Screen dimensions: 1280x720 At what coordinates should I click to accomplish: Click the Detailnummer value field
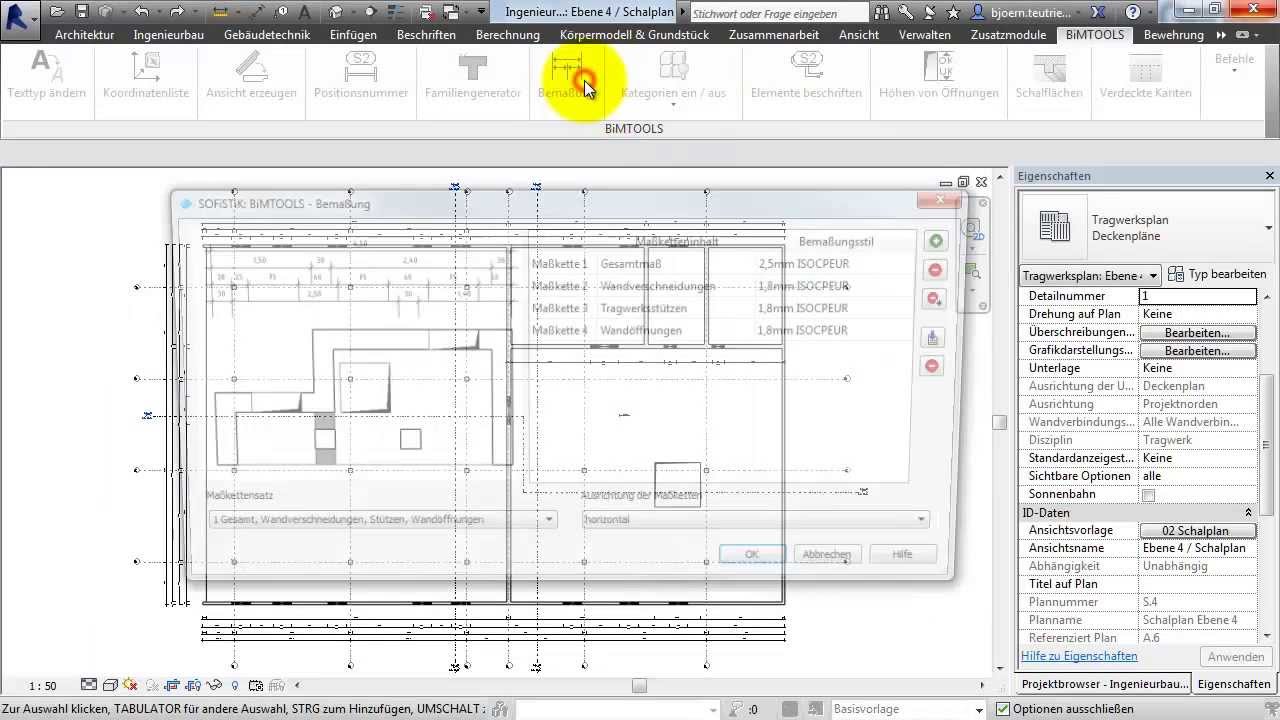pyautogui.click(x=1198, y=296)
